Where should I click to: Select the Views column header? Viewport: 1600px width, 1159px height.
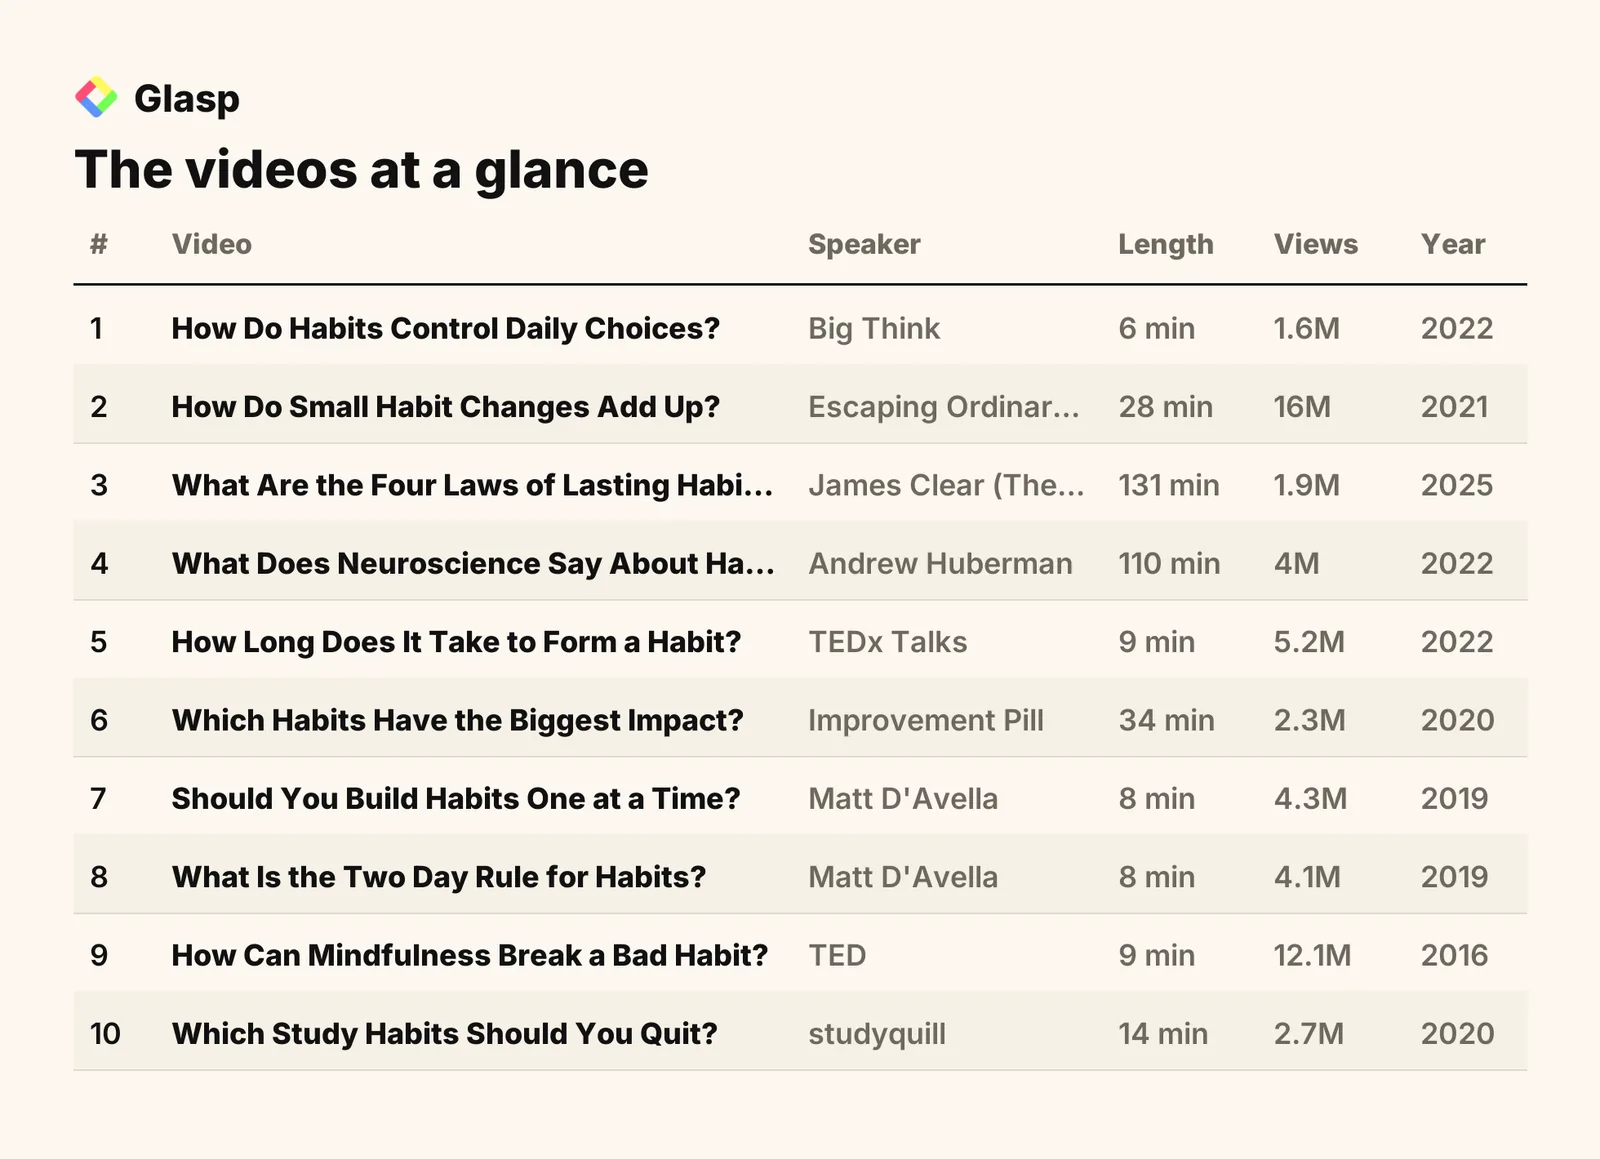(x=1316, y=244)
